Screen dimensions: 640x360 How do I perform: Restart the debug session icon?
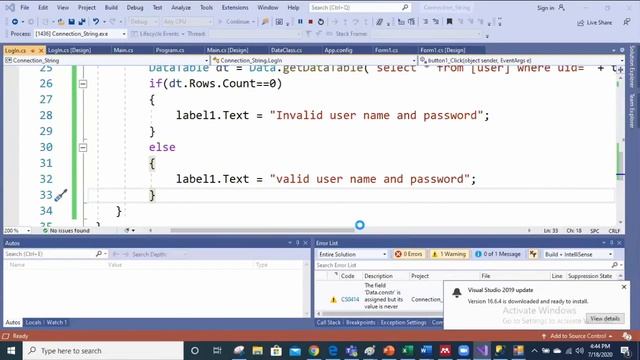tap(321, 22)
